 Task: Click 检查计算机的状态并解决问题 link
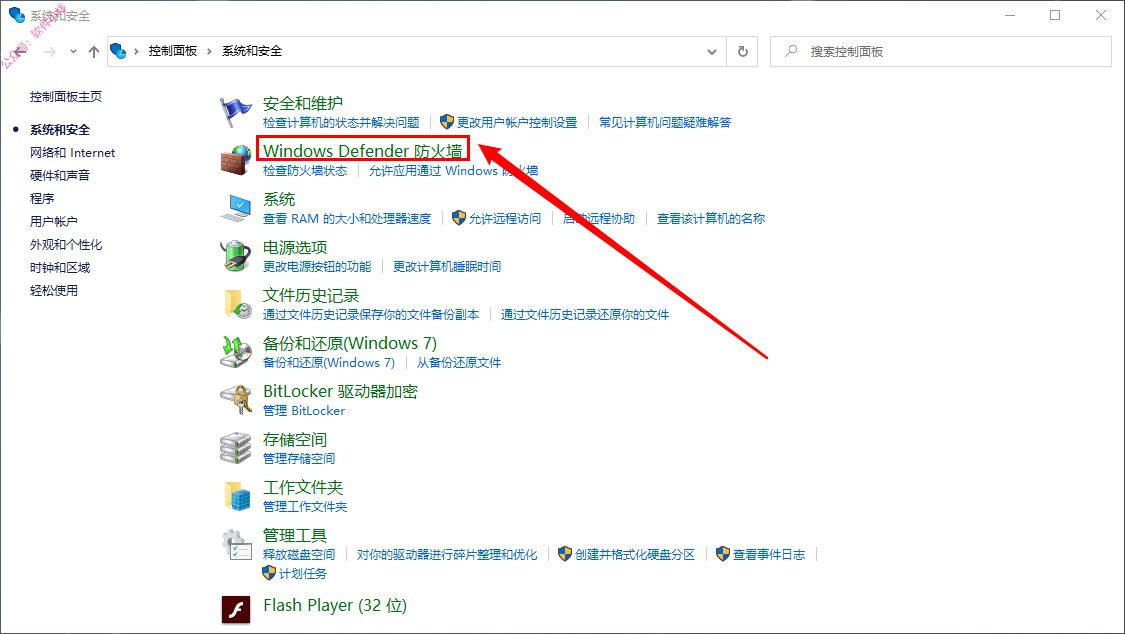[341, 123]
